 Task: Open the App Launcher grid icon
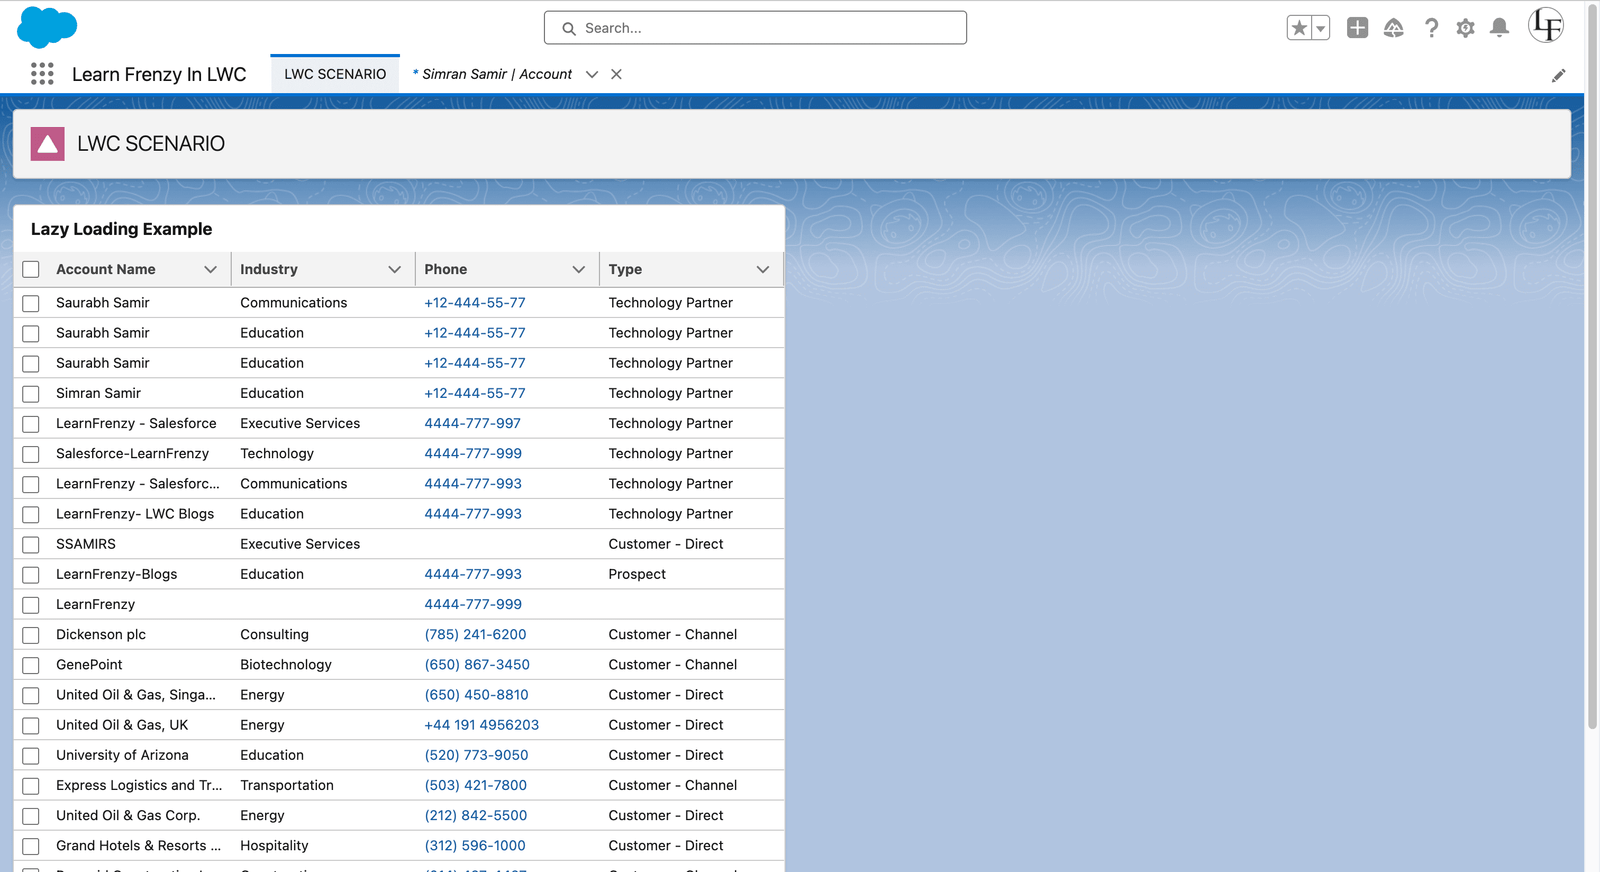tap(42, 74)
